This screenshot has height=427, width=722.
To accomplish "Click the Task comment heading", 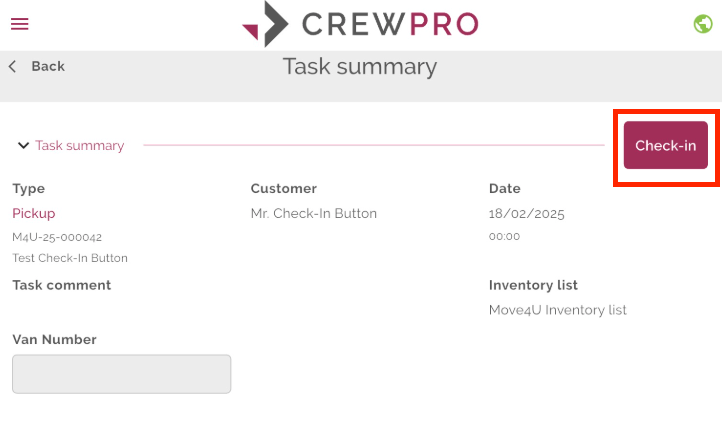I will pyautogui.click(x=62, y=285).
